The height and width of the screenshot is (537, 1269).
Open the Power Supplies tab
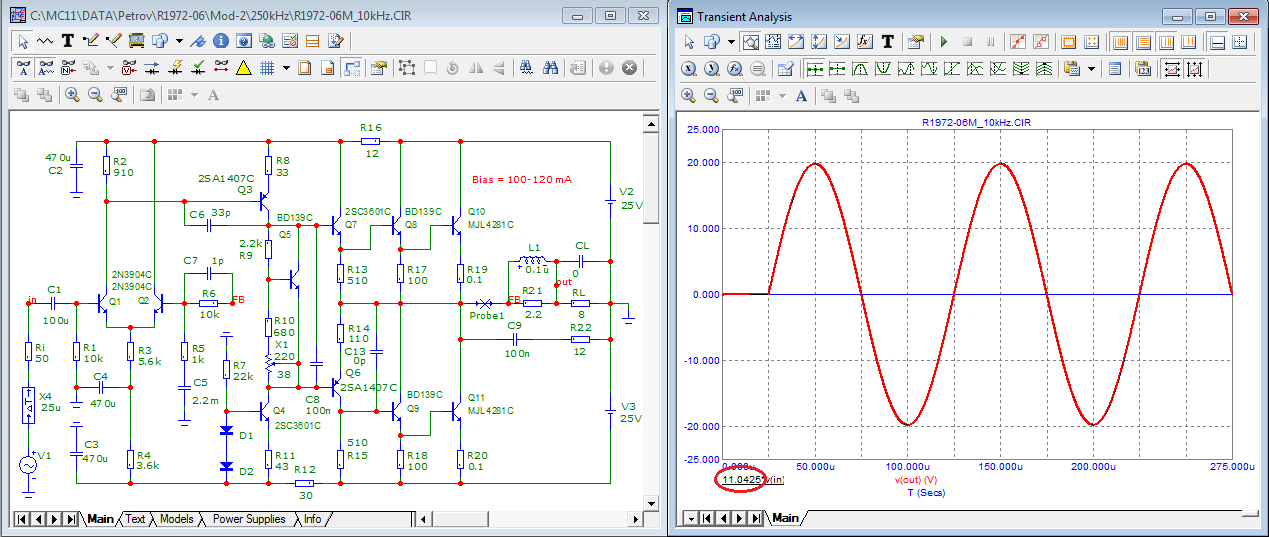pos(249,519)
